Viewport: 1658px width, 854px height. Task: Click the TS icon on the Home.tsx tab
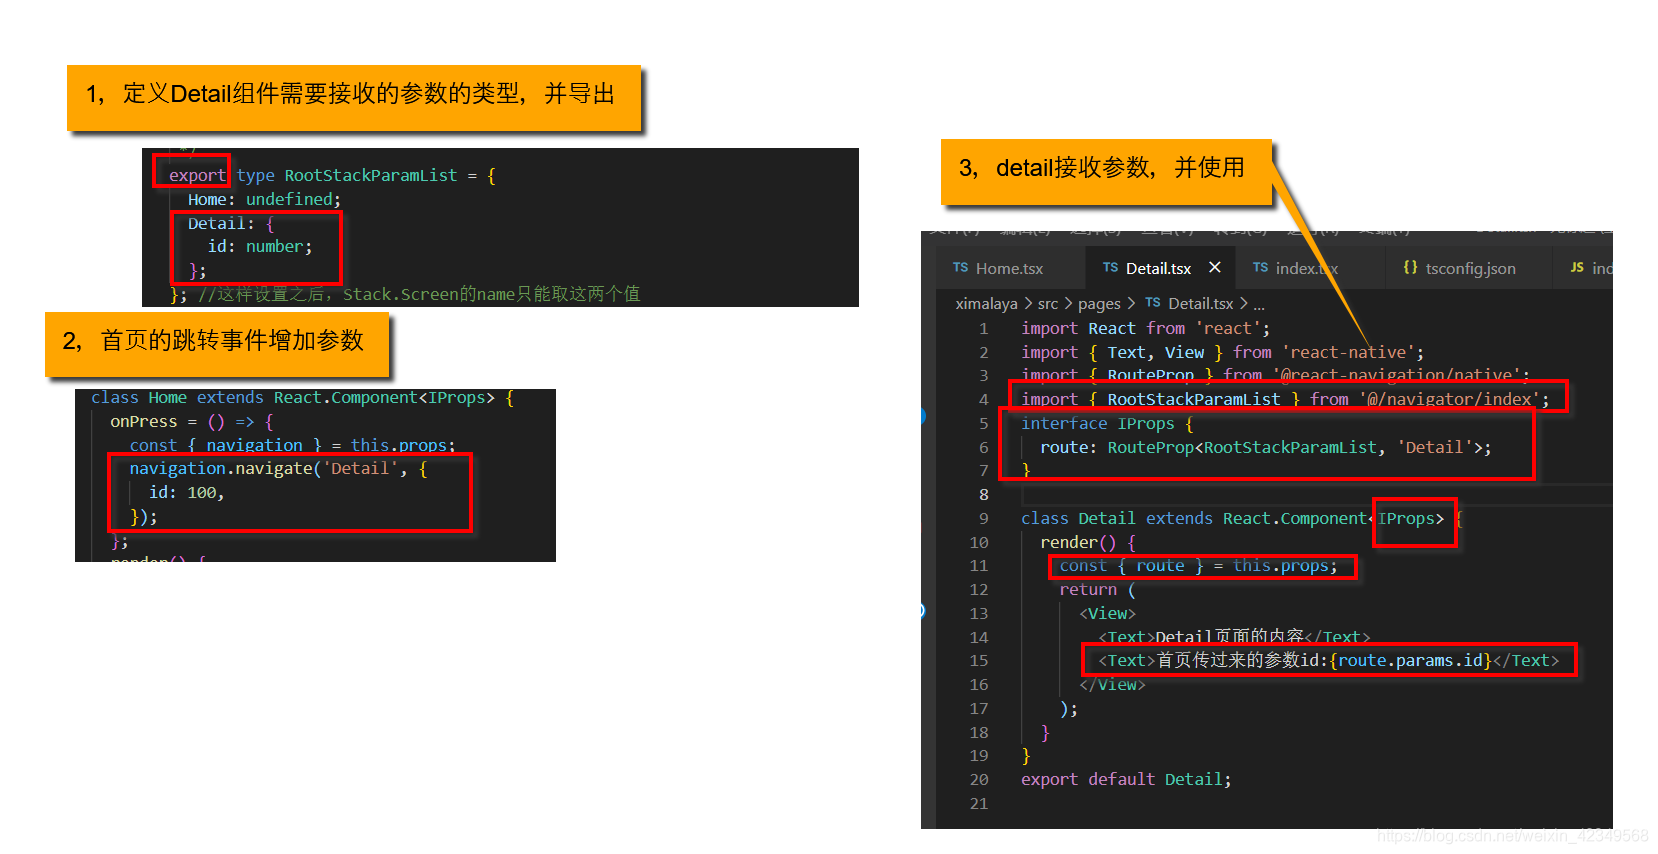coord(960,268)
